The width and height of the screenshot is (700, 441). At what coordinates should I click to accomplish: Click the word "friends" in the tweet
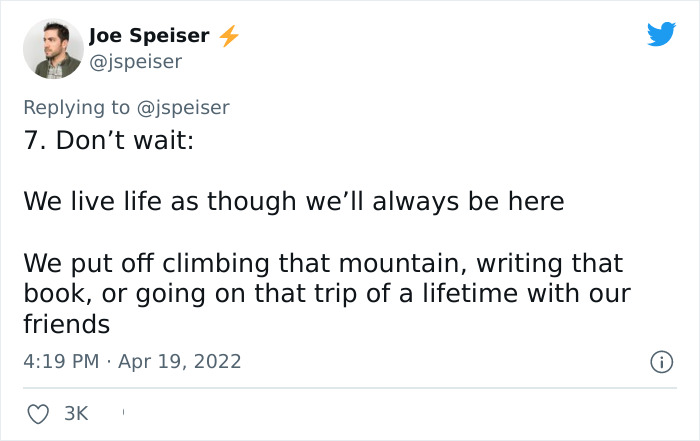tap(66, 325)
